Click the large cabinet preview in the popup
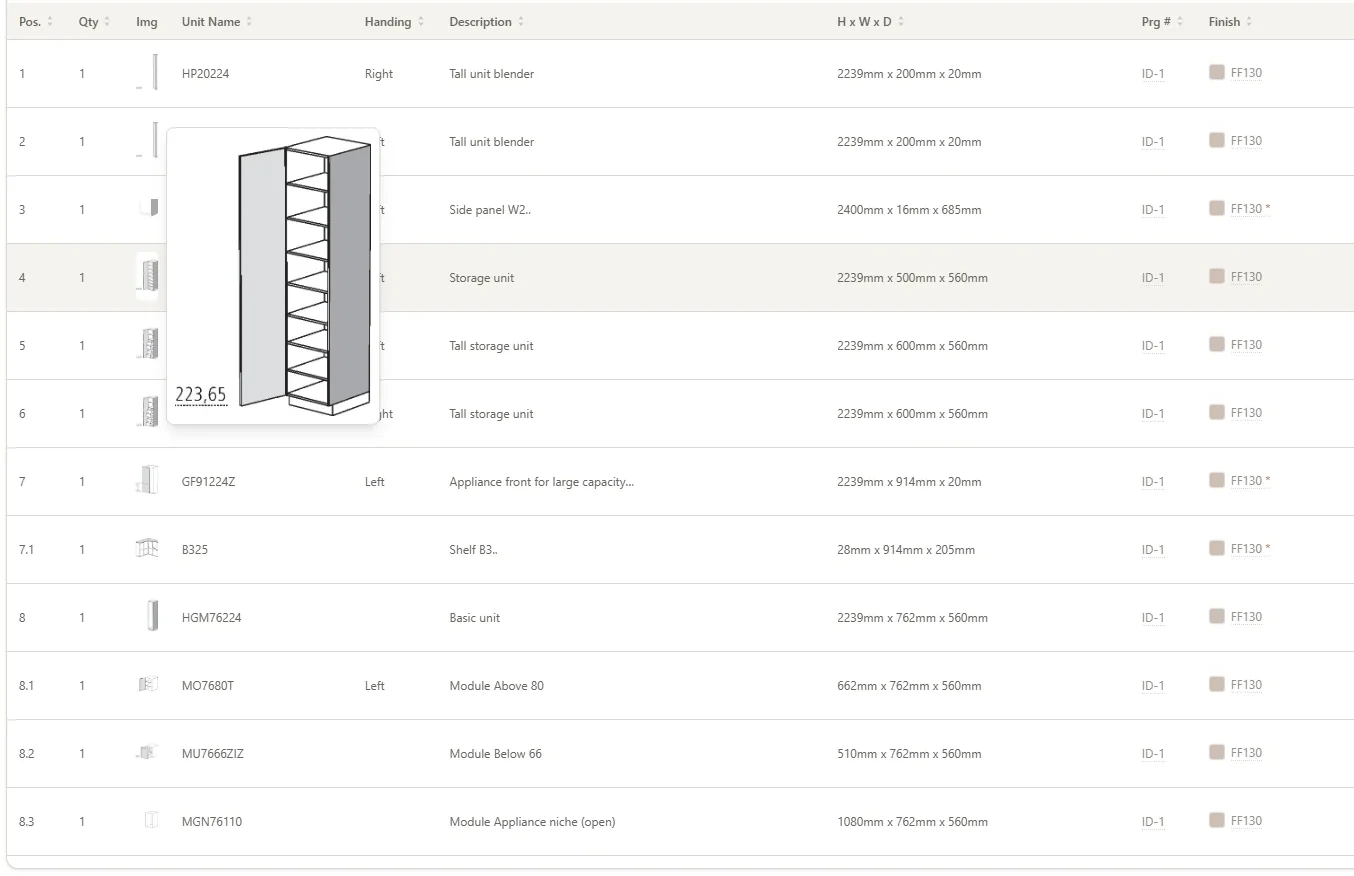 305,275
